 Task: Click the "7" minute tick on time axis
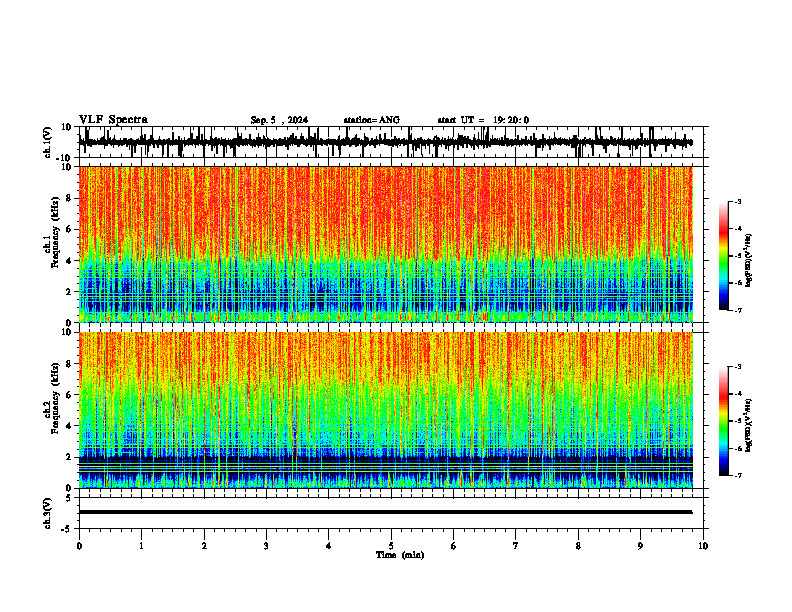516,546
